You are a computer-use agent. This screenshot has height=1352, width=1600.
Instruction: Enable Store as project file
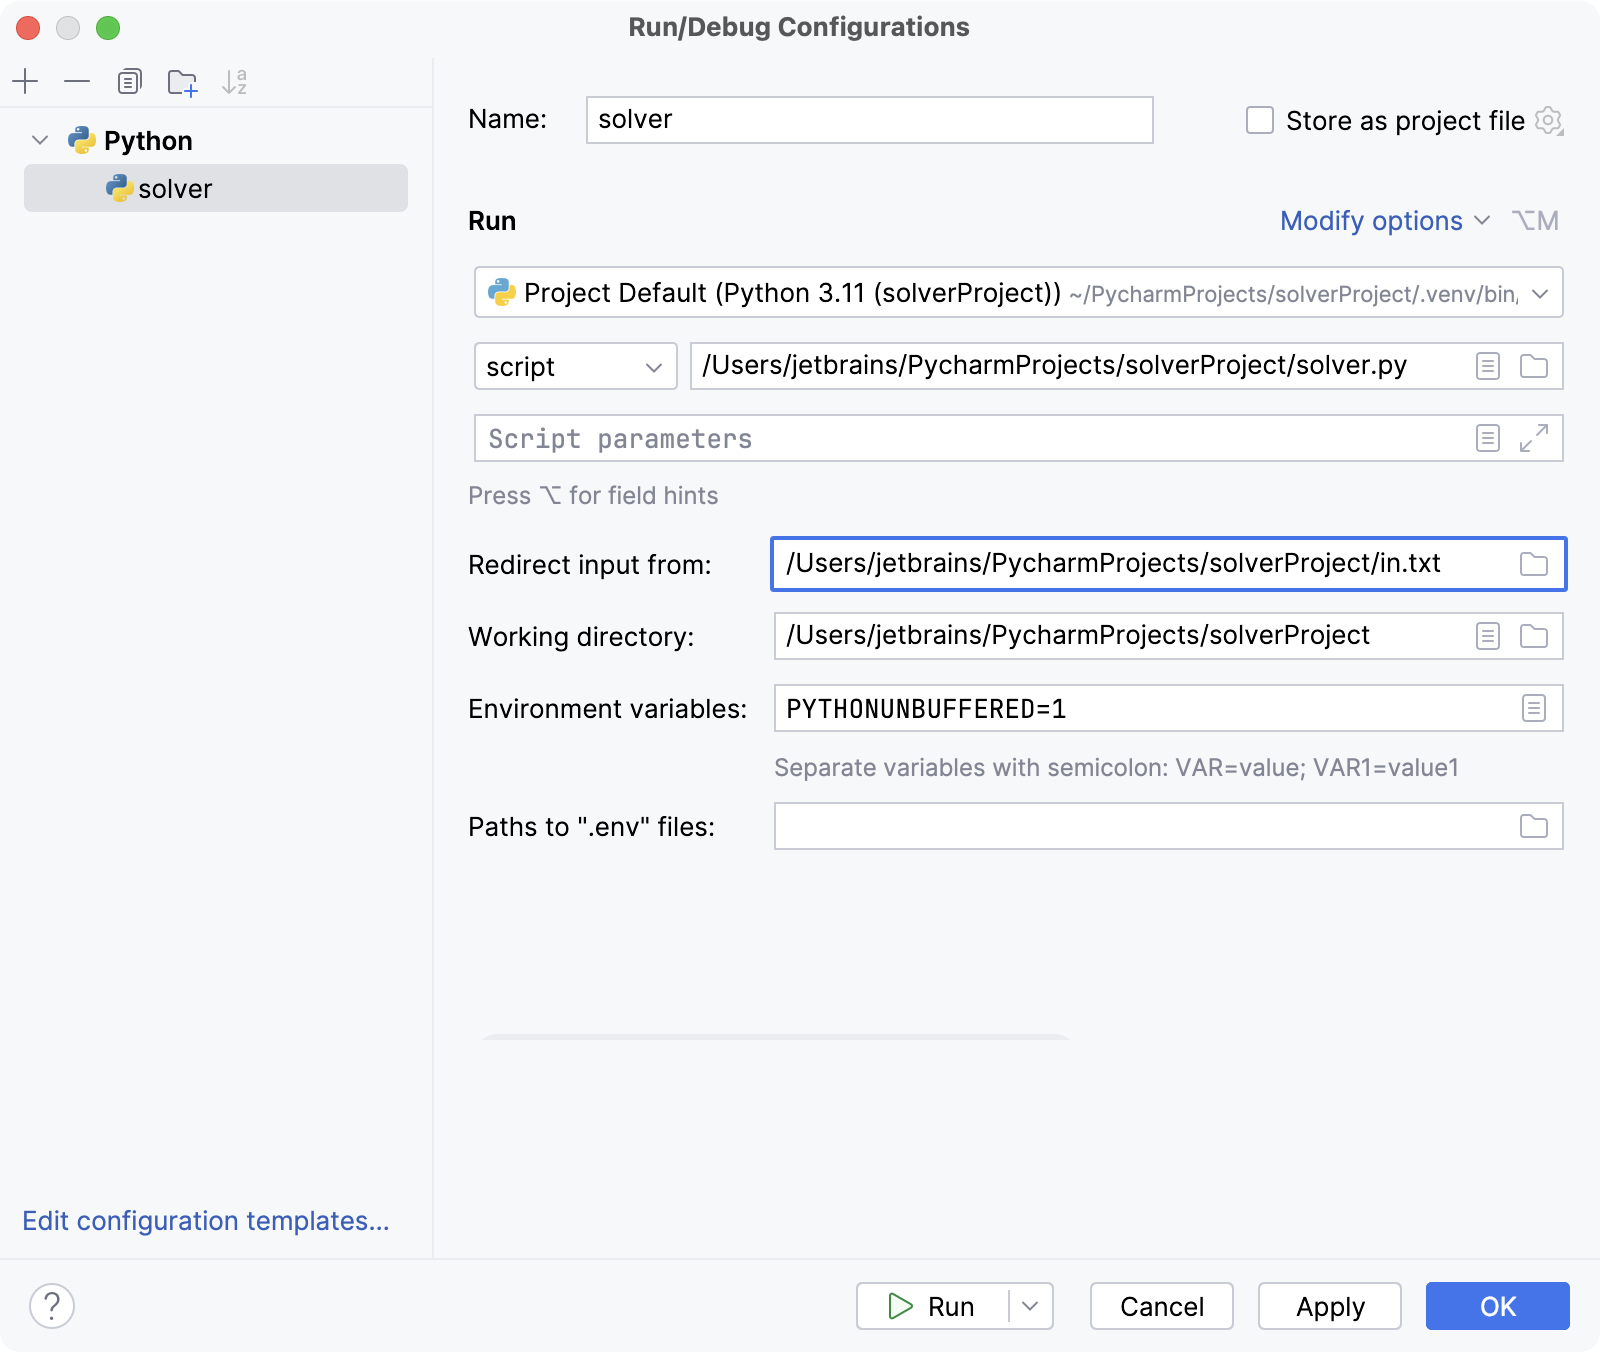(x=1258, y=120)
